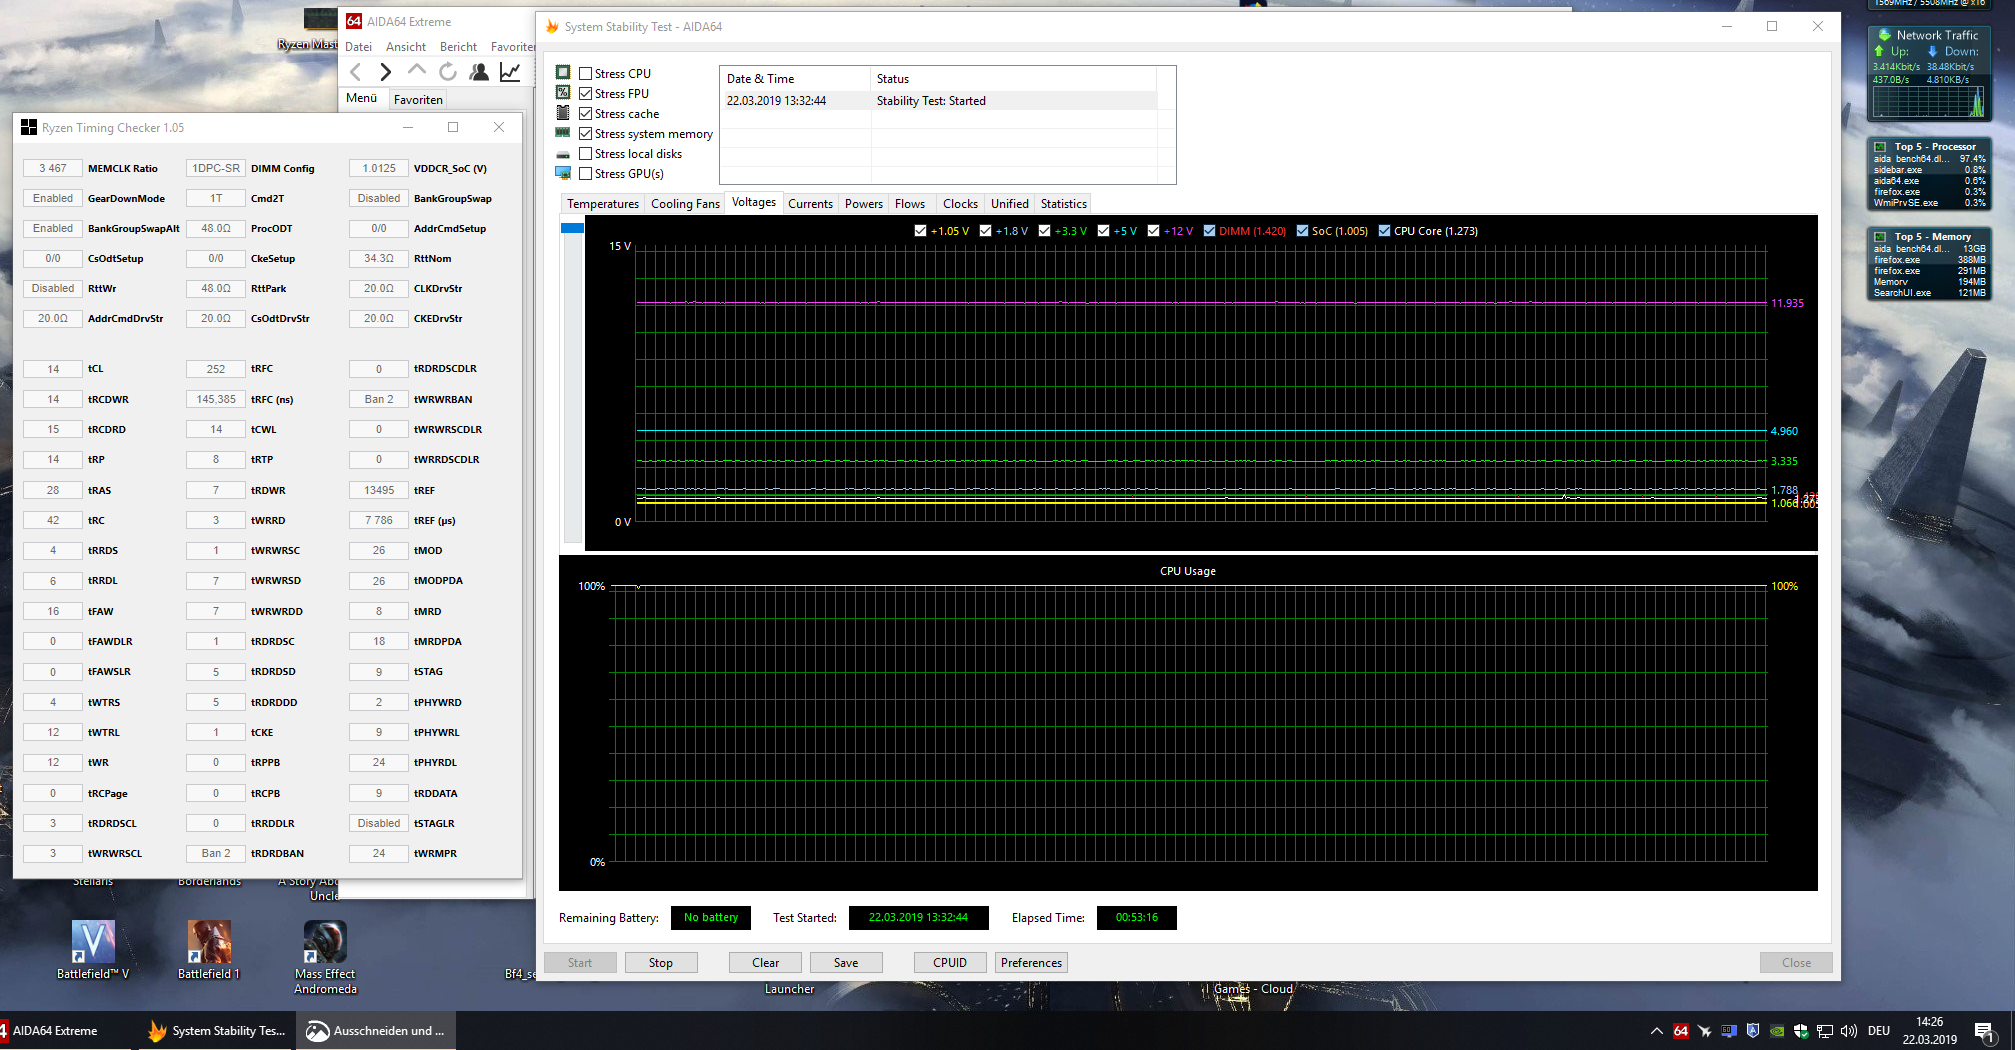2015x1050 pixels.
Task: Open the Action Center notifications icon
Action: pyautogui.click(x=1985, y=1032)
